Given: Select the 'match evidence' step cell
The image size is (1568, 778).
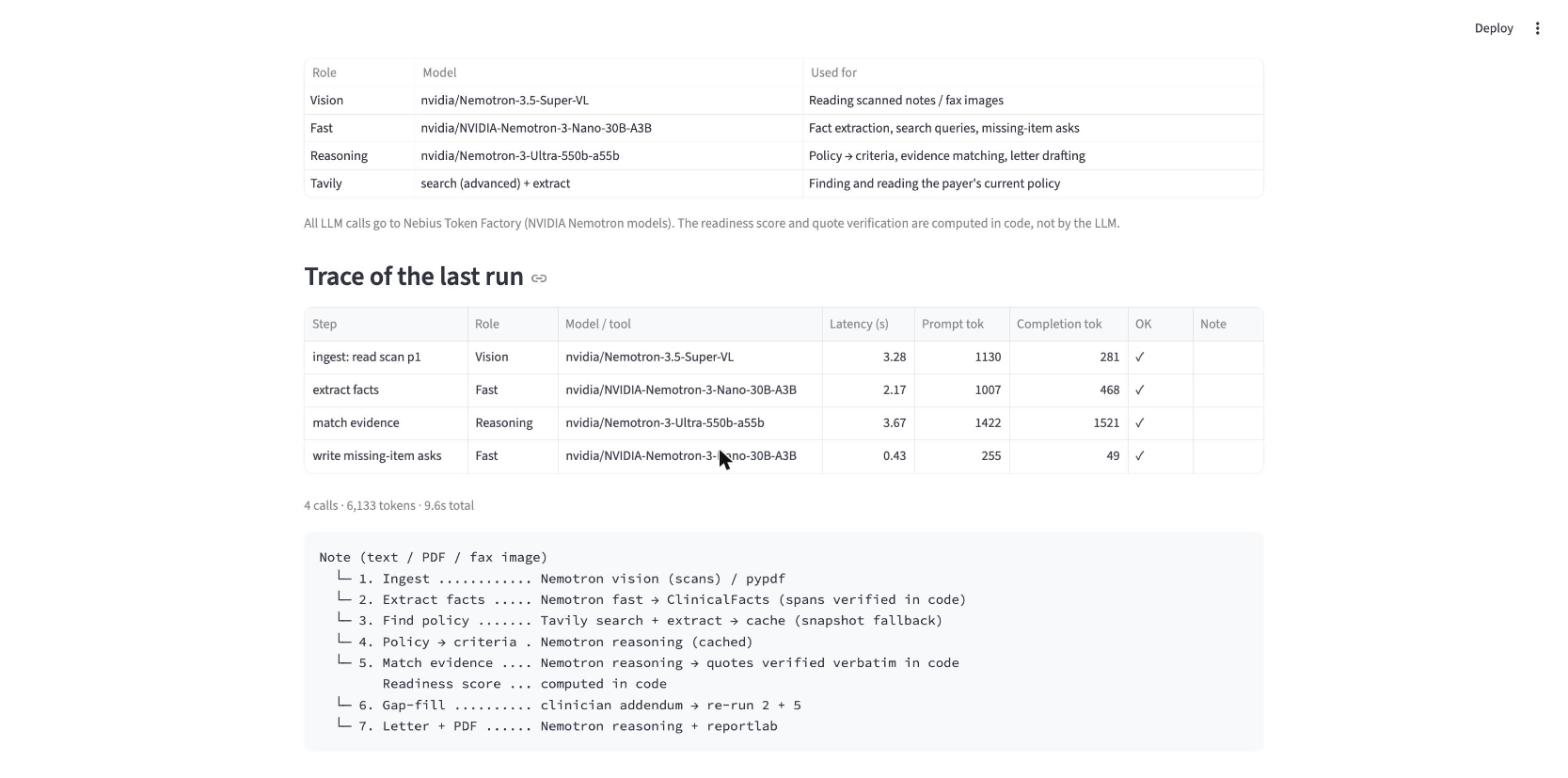Looking at the screenshot, I should coord(386,423).
